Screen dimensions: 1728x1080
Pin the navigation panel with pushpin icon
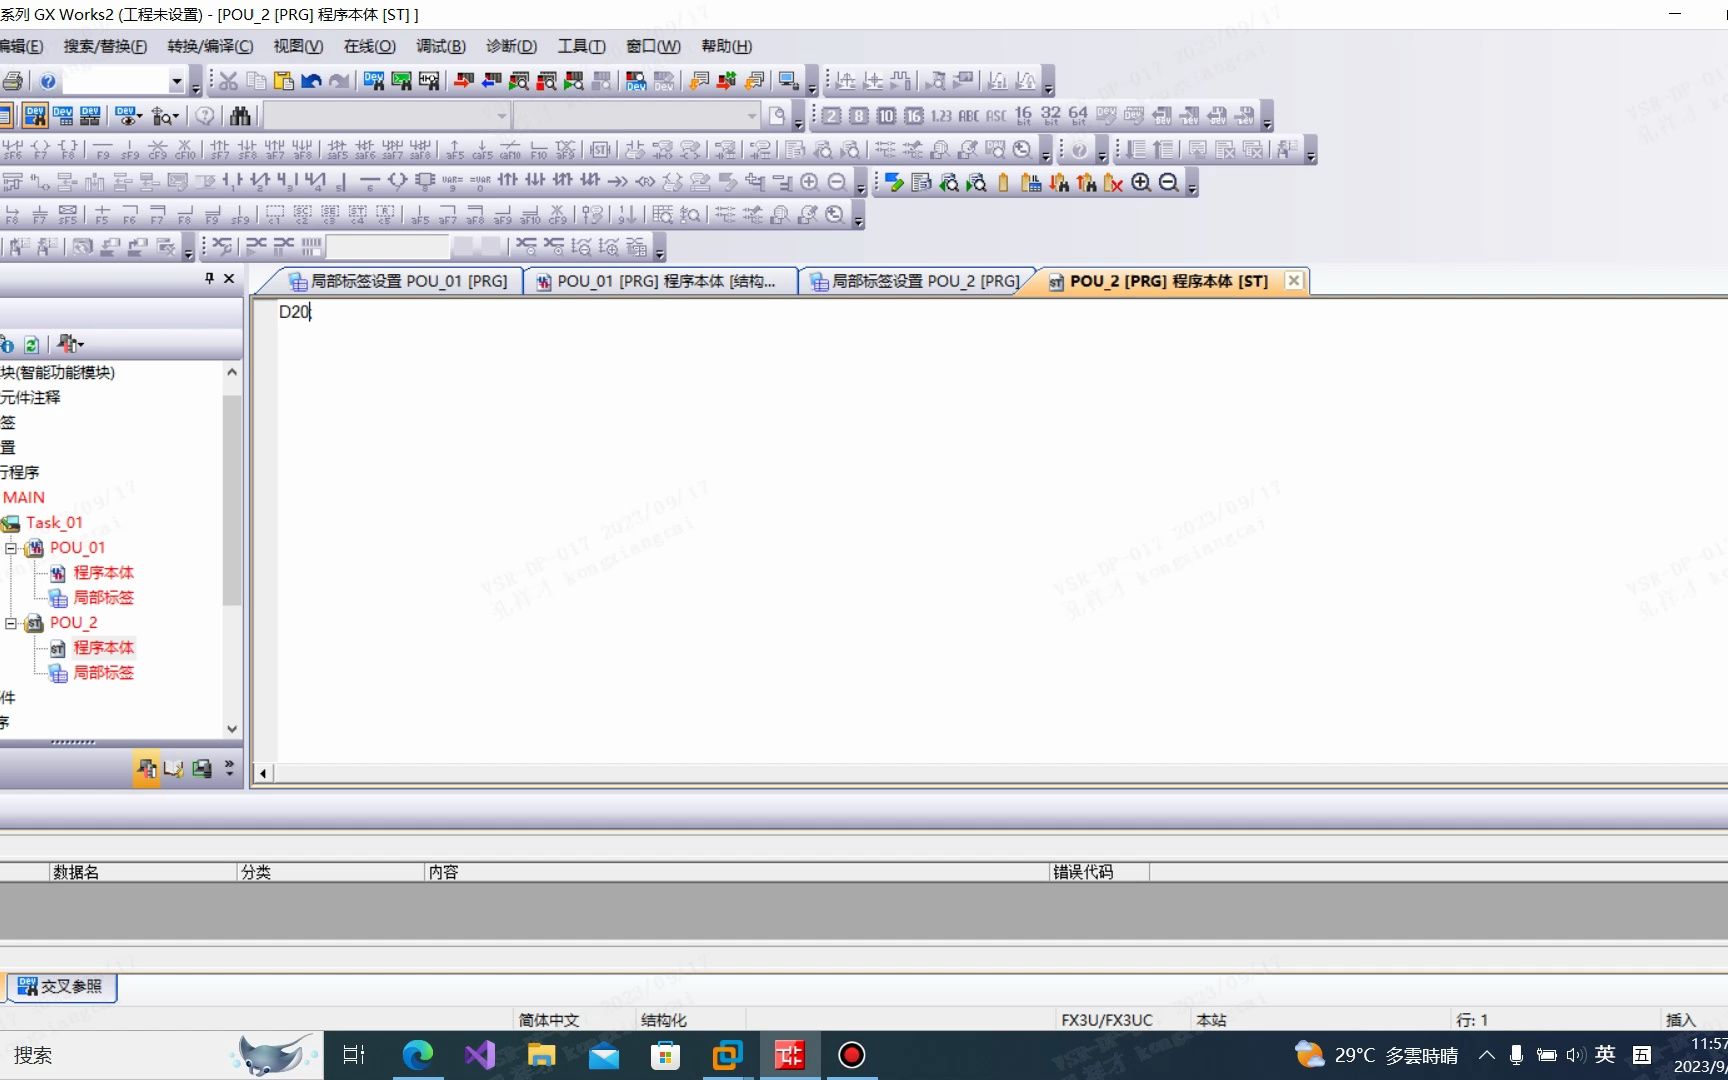tap(209, 279)
